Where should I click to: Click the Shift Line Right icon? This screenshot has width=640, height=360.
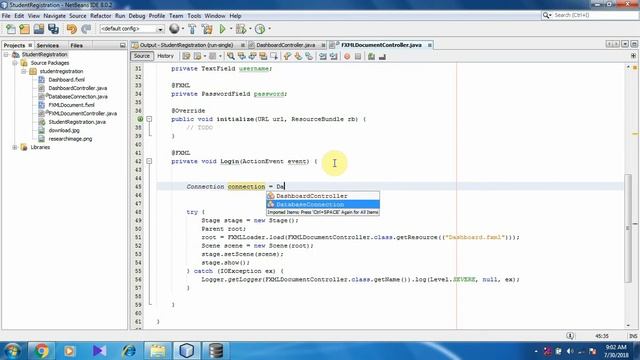tap(333, 56)
